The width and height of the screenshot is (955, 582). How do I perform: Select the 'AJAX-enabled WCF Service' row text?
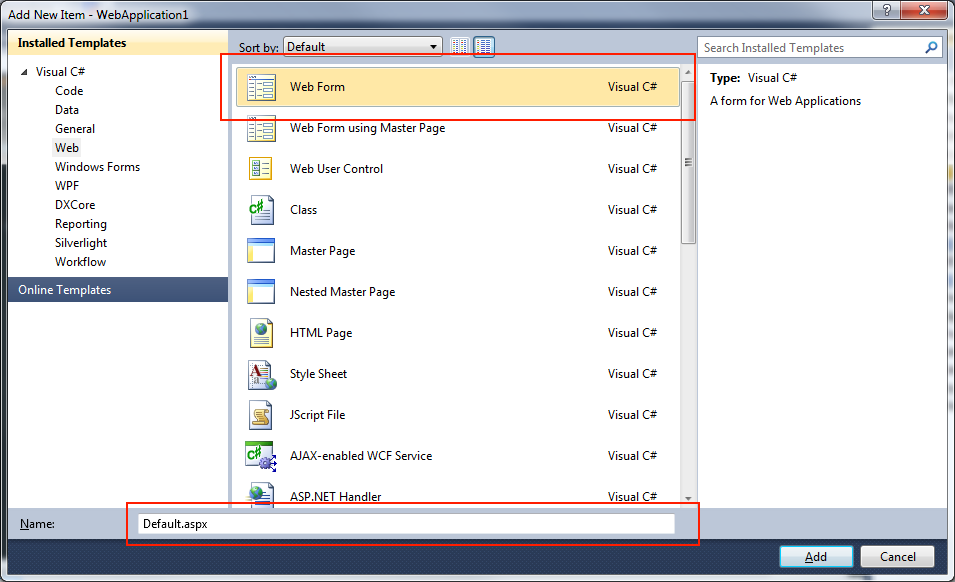tap(361, 456)
